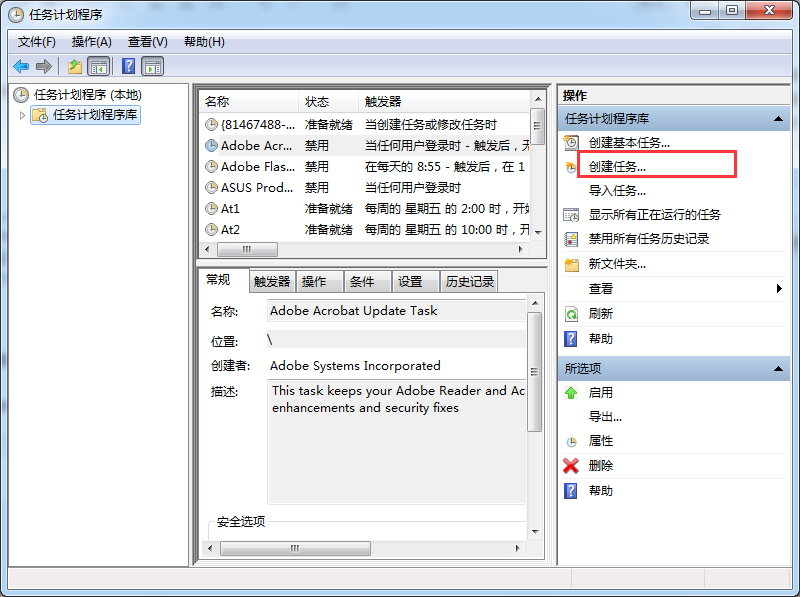This screenshot has height=597, width=800.
Task: Select 任务计划程序 (本地) tree root
Action: (87, 95)
